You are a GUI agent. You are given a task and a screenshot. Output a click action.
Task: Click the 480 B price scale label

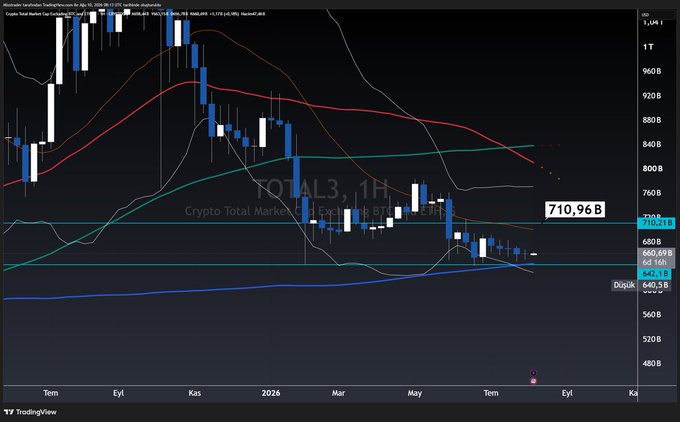[x=652, y=363]
